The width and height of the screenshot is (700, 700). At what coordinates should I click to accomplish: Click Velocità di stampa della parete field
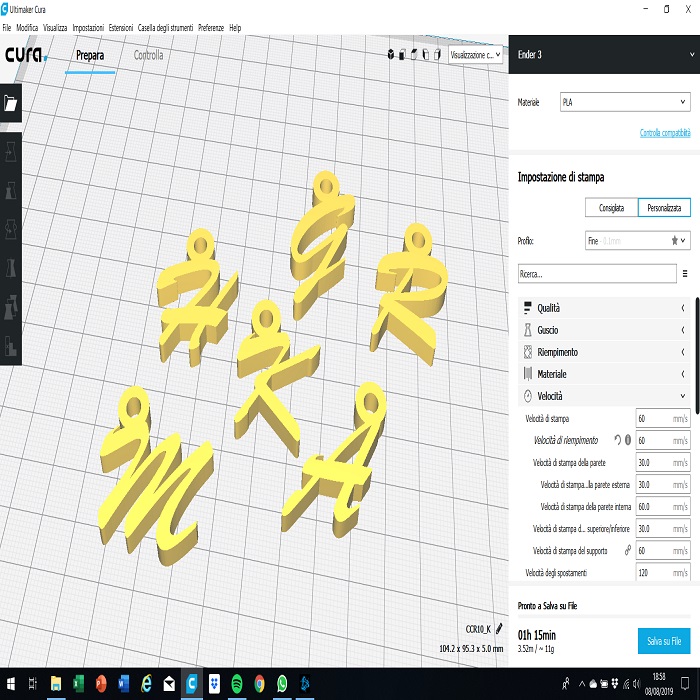click(x=662, y=462)
